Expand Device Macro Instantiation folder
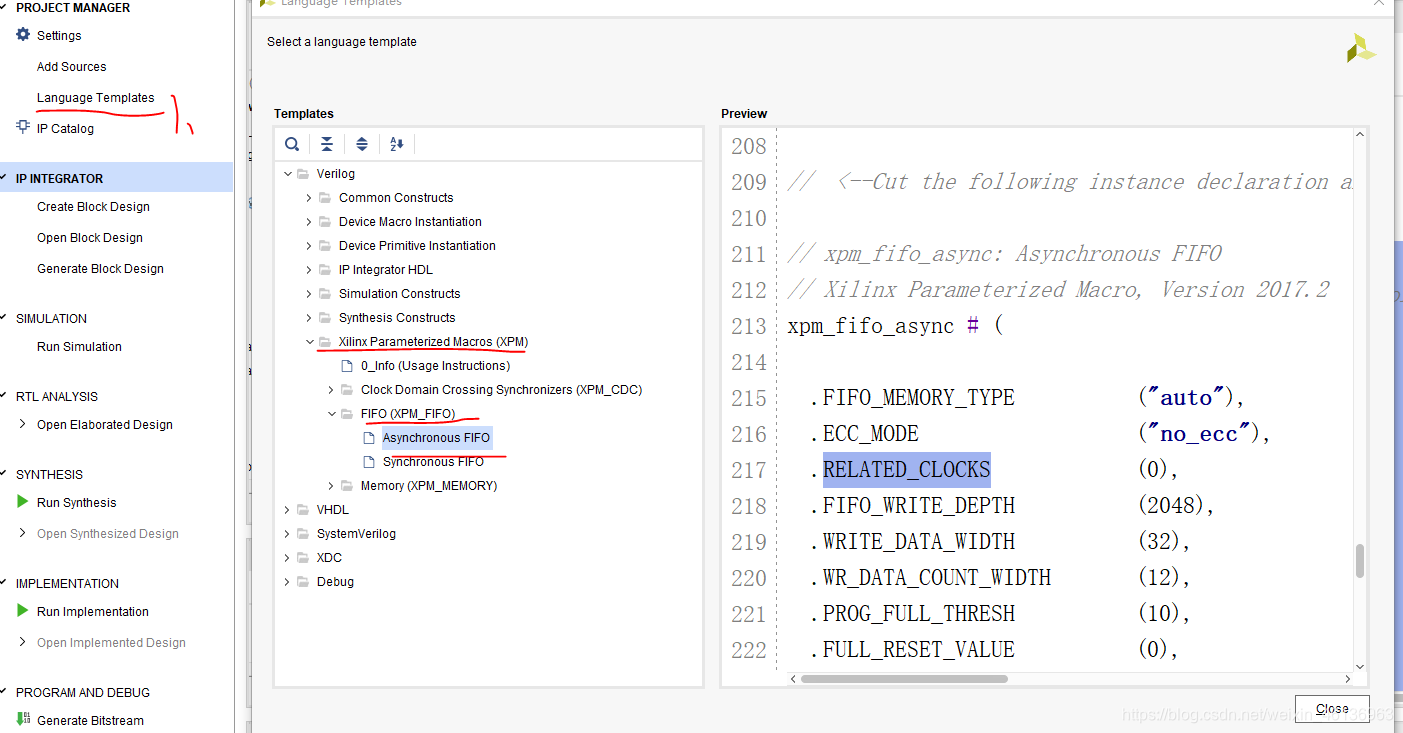The width and height of the screenshot is (1403, 733). pos(309,222)
